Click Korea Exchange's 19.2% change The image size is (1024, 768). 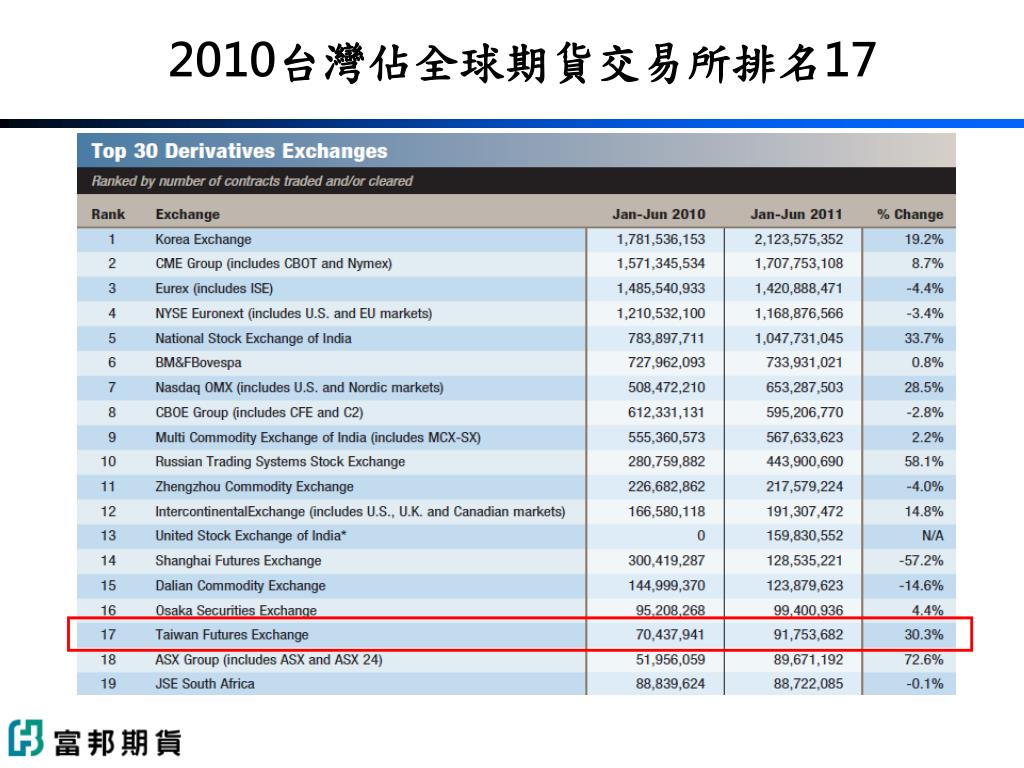tap(923, 239)
